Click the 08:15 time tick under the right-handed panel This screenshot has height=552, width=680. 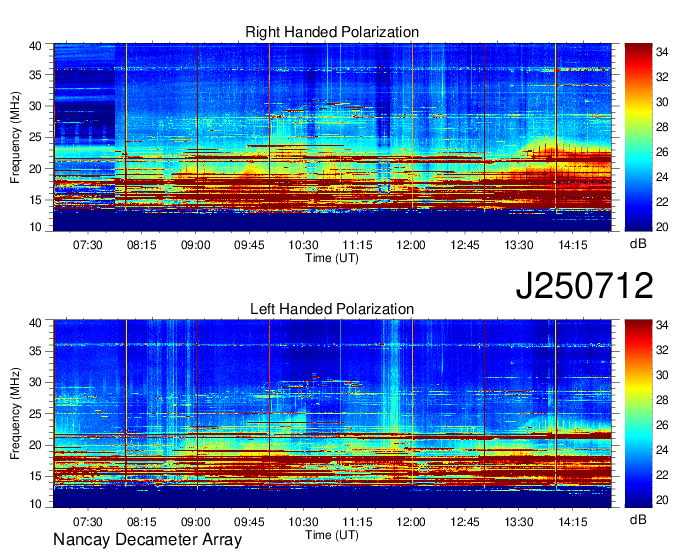click(141, 245)
